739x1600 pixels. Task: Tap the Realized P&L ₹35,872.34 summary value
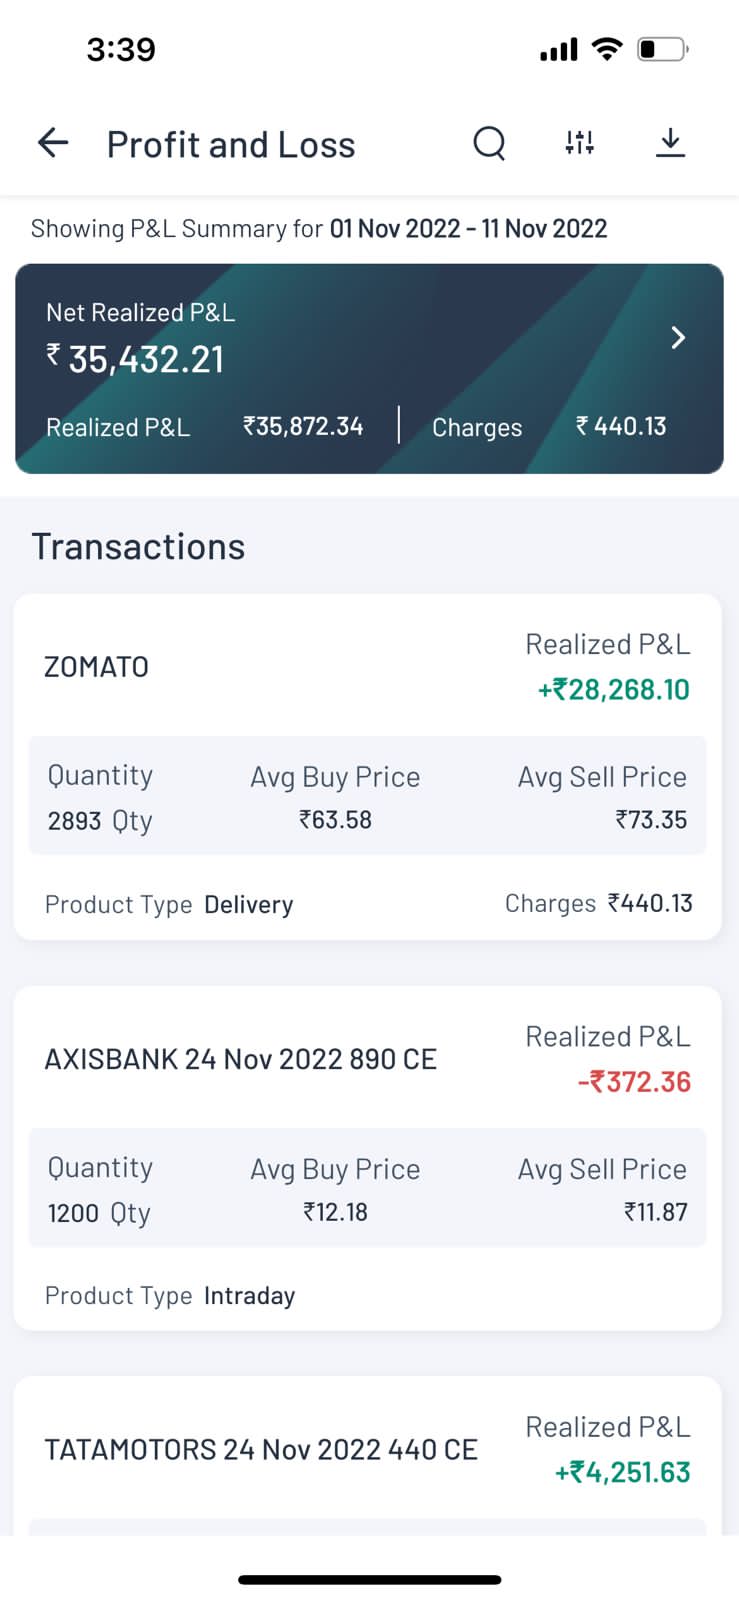click(x=303, y=427)
